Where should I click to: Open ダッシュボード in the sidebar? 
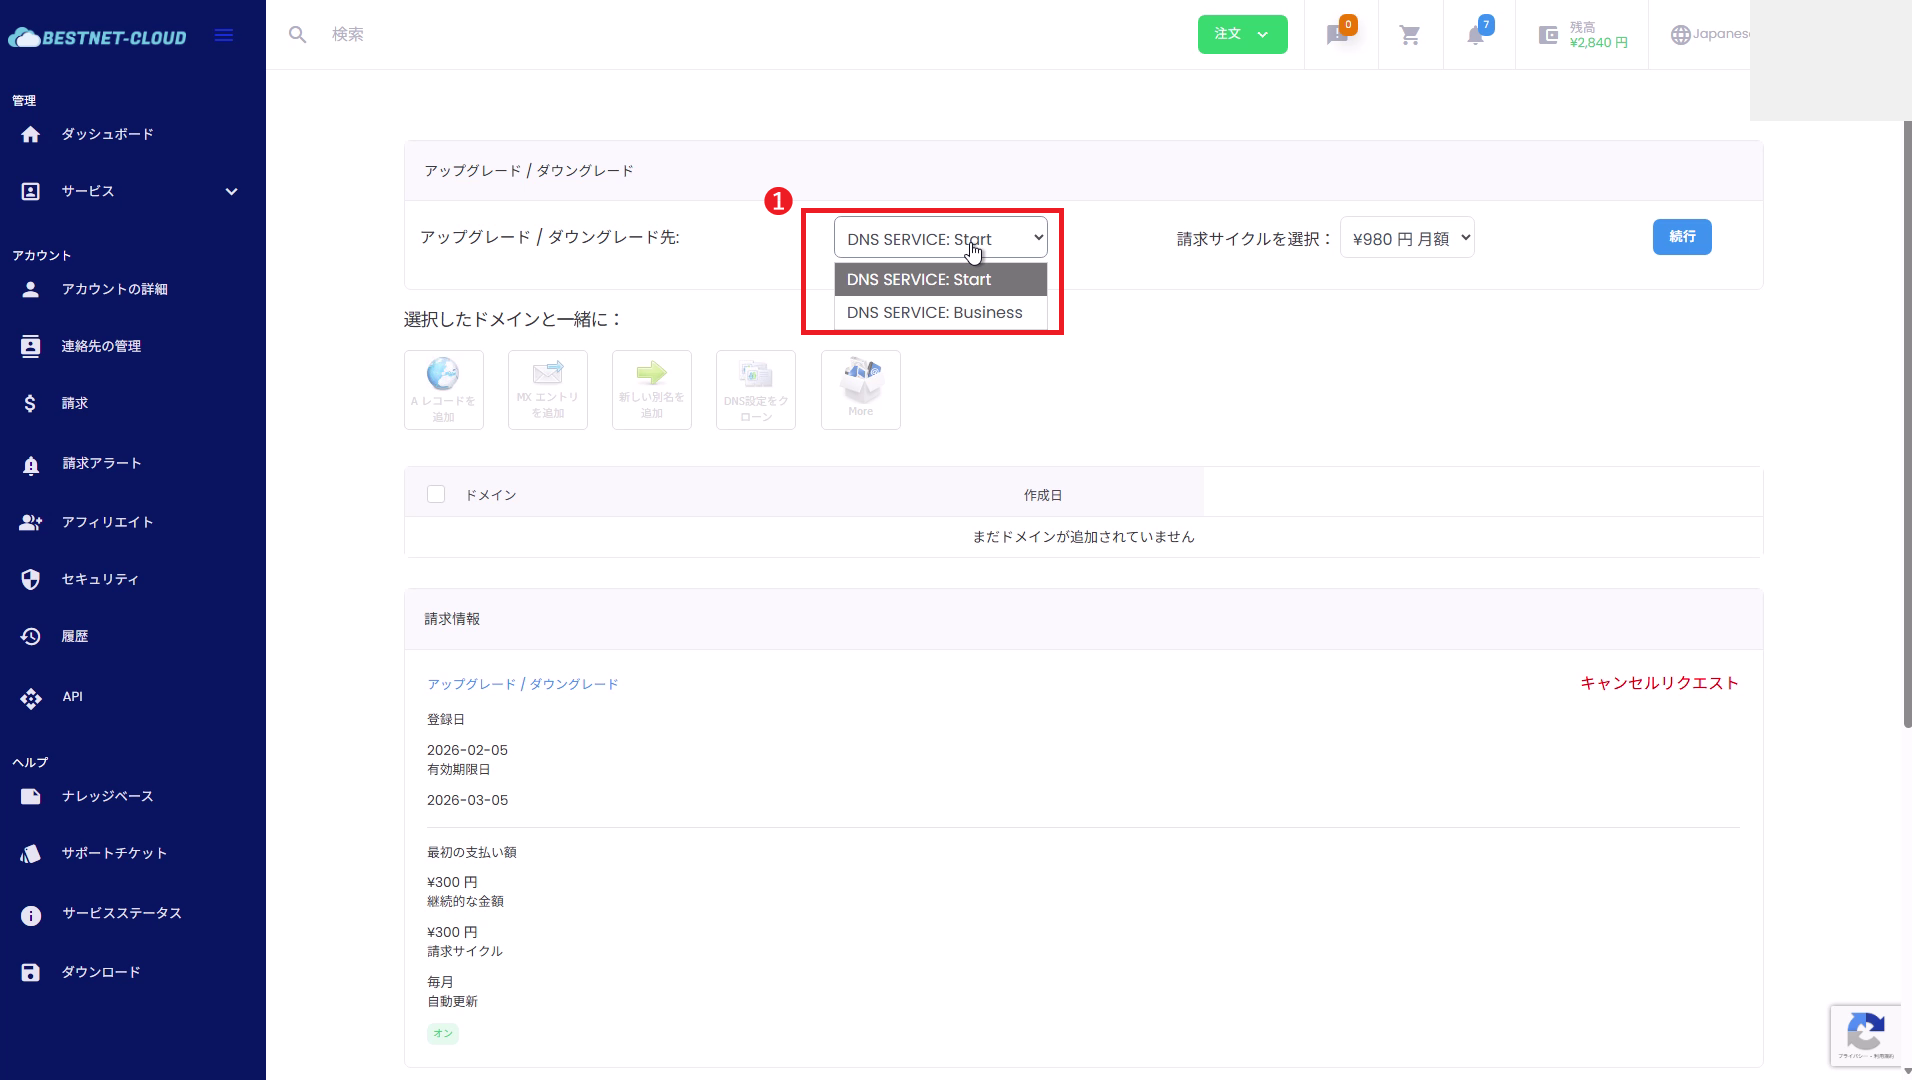pos(107,134)
